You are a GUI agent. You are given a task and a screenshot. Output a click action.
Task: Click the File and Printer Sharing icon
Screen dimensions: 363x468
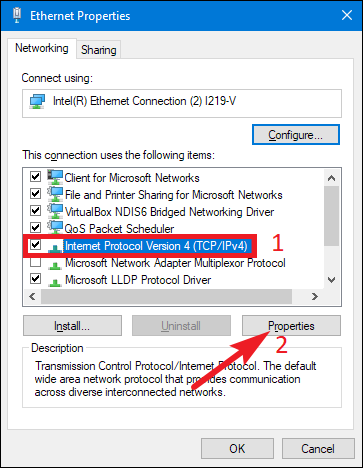55,194
